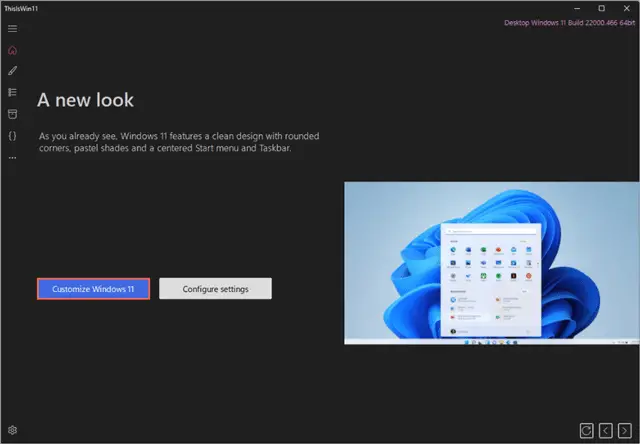Viewport: 640px width, 444px height.
Task: Click the Customize Windows 11 button
Action: [x=93, y=289]
